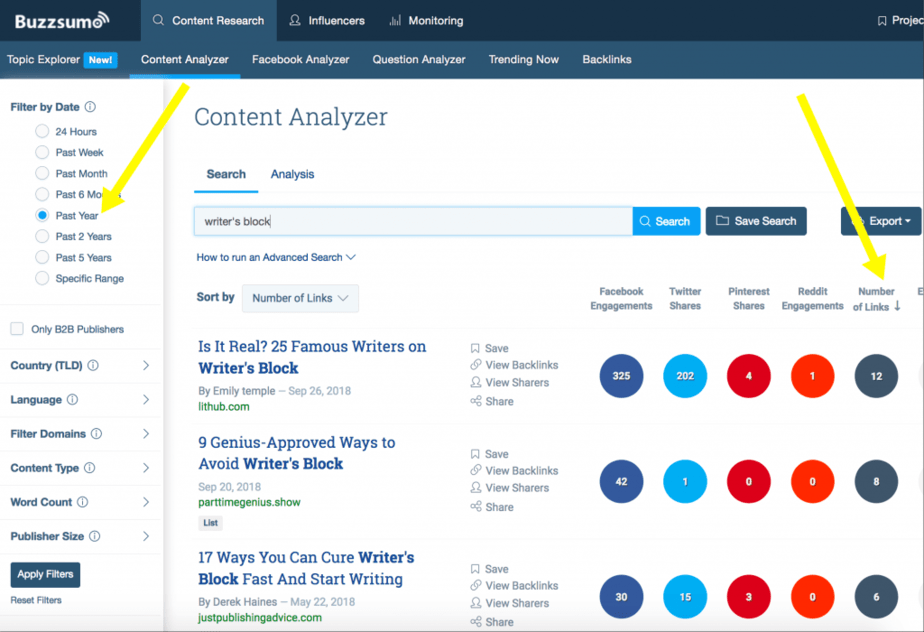Click the Word Count info icon
The width and height of the screenshot is (924, 632).
tap(82, 502)
